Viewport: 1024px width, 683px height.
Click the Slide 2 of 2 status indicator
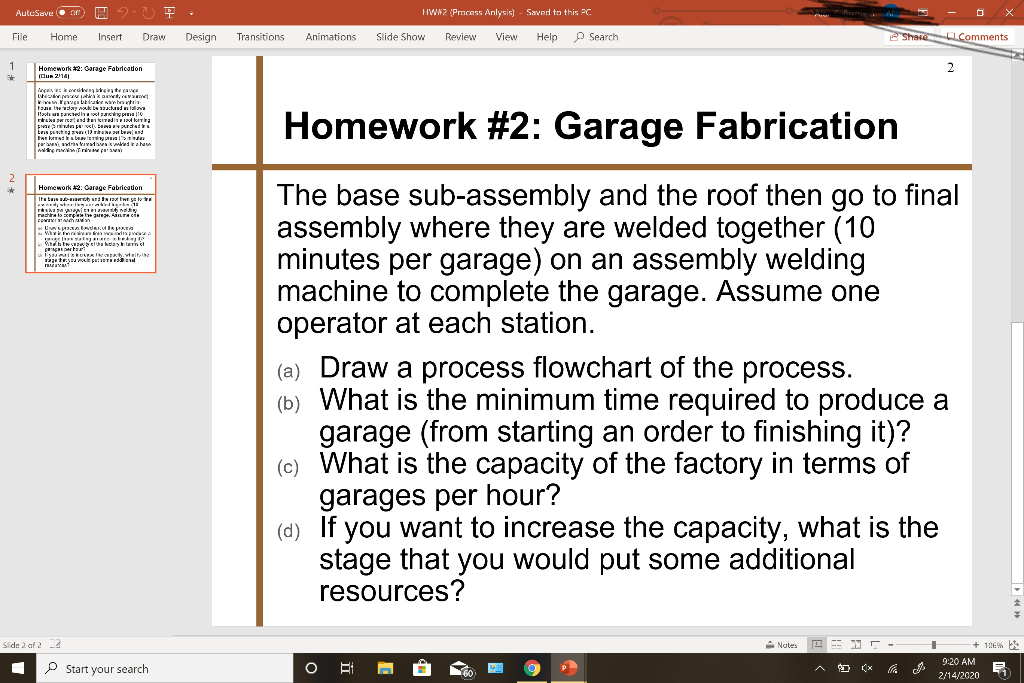(22, 645)
